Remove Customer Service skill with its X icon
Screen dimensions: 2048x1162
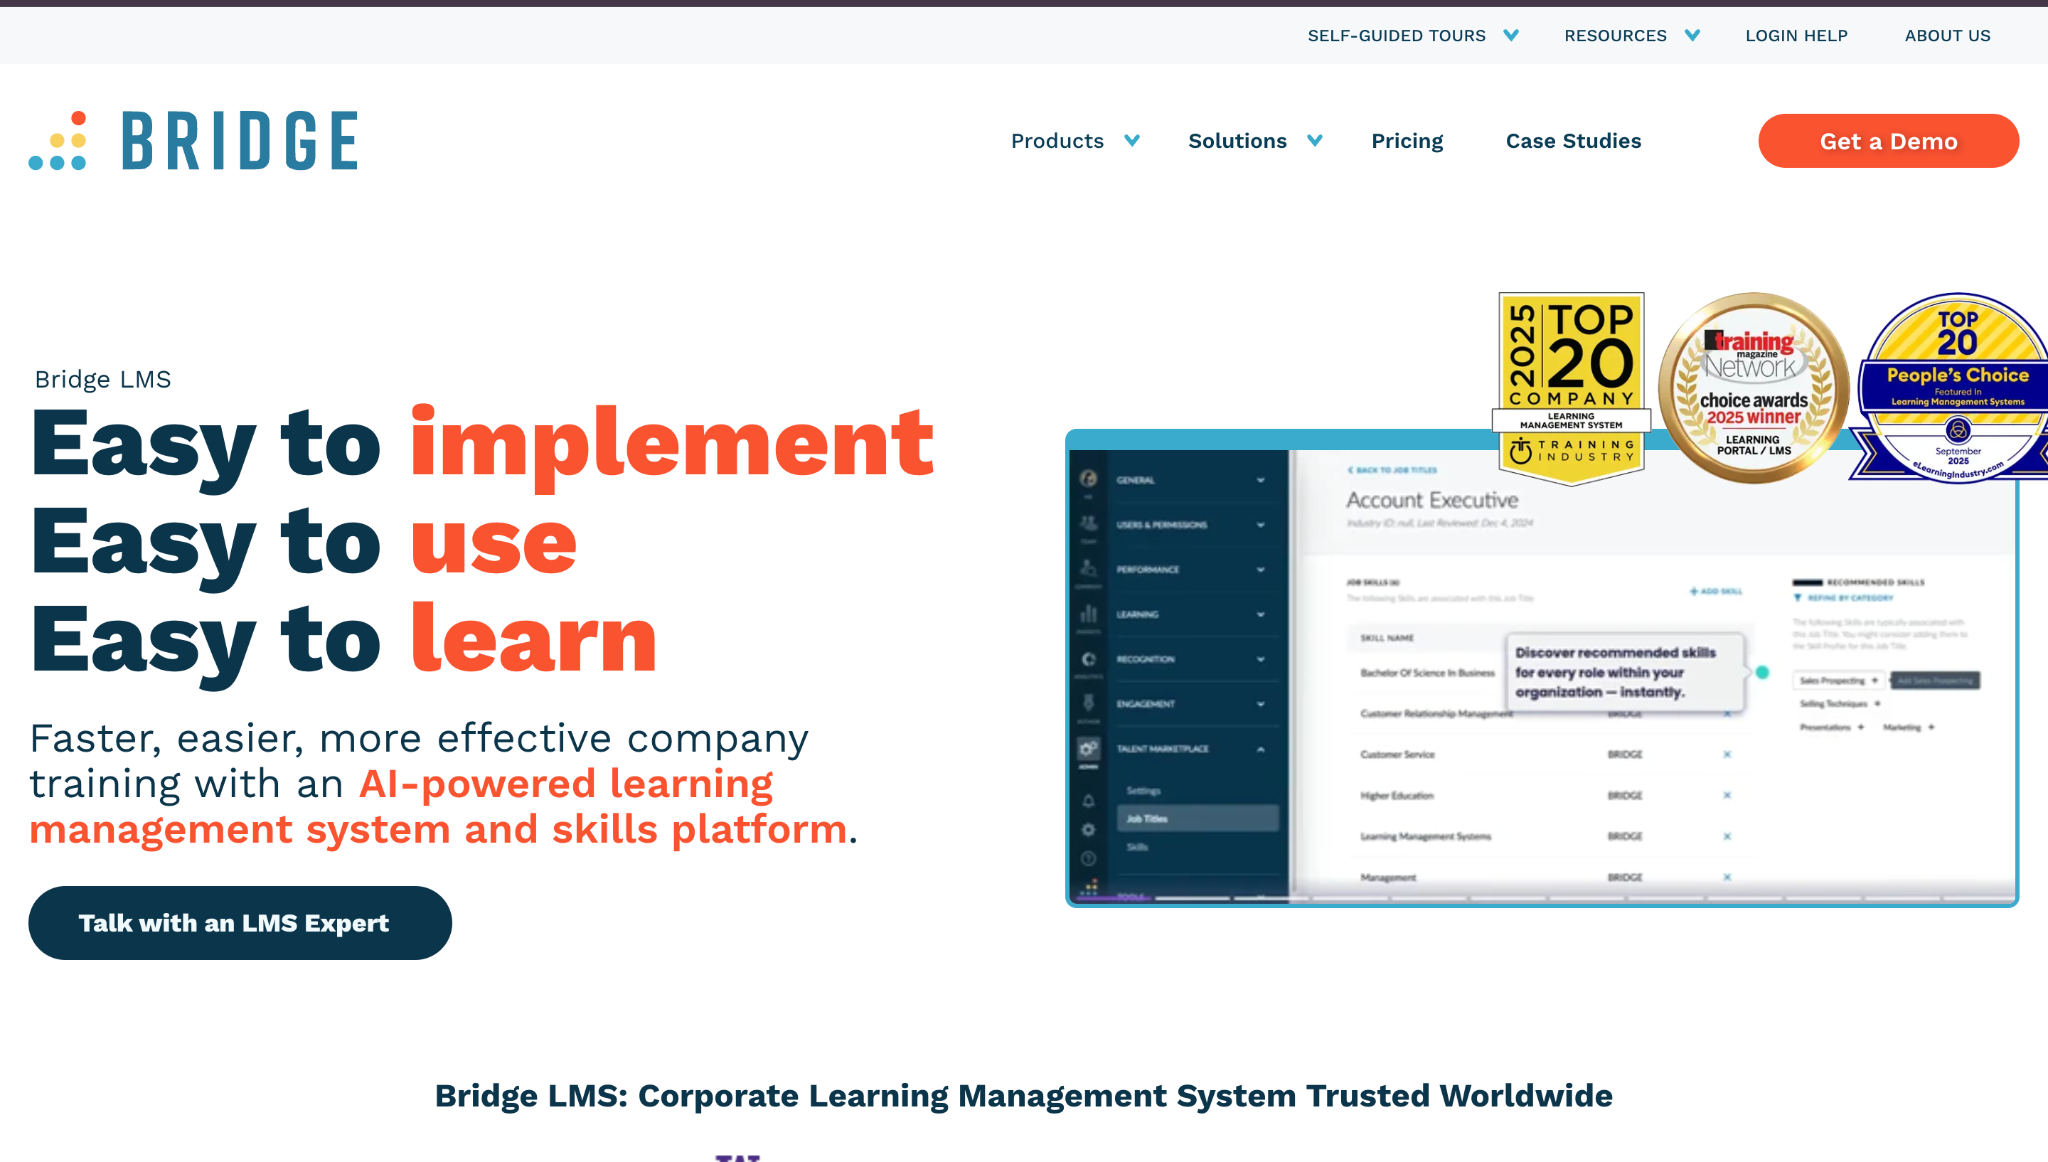coord(1727,753)
